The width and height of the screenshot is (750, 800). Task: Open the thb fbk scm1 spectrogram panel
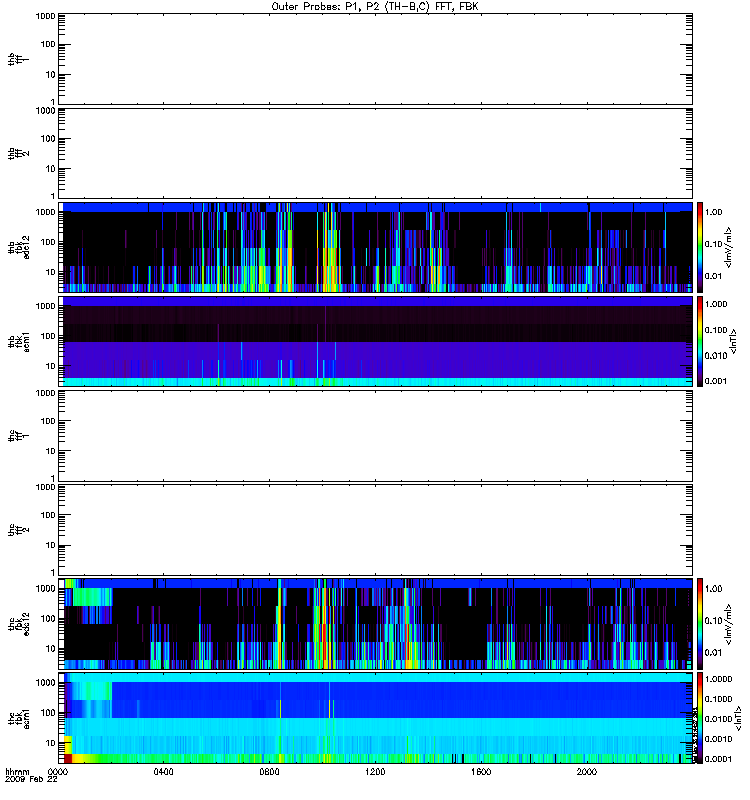[x=376, y=341]
